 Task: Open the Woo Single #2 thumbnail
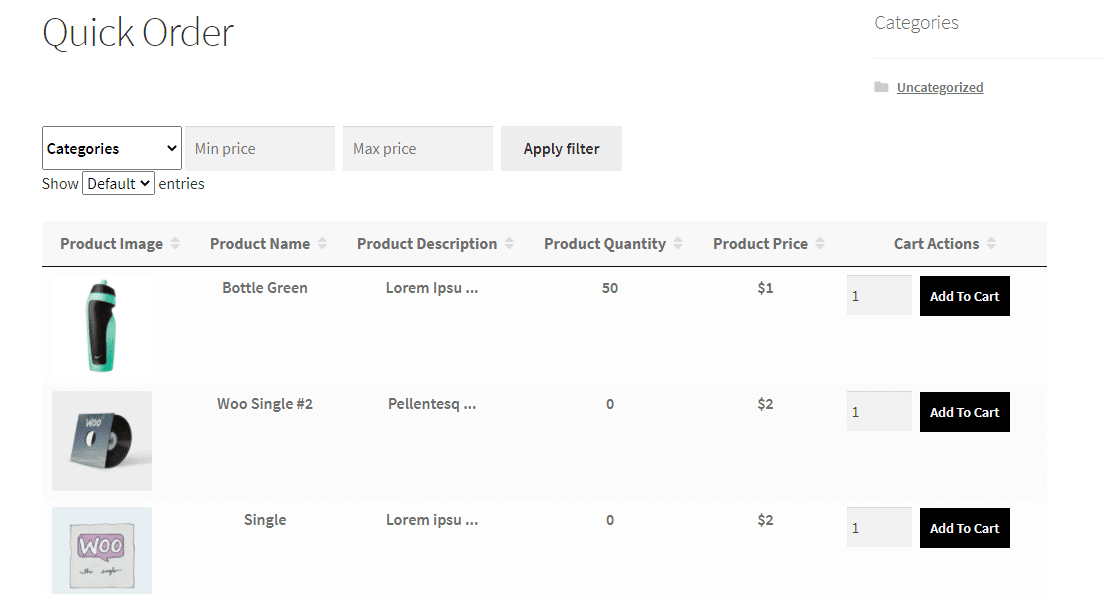point(101,440)
